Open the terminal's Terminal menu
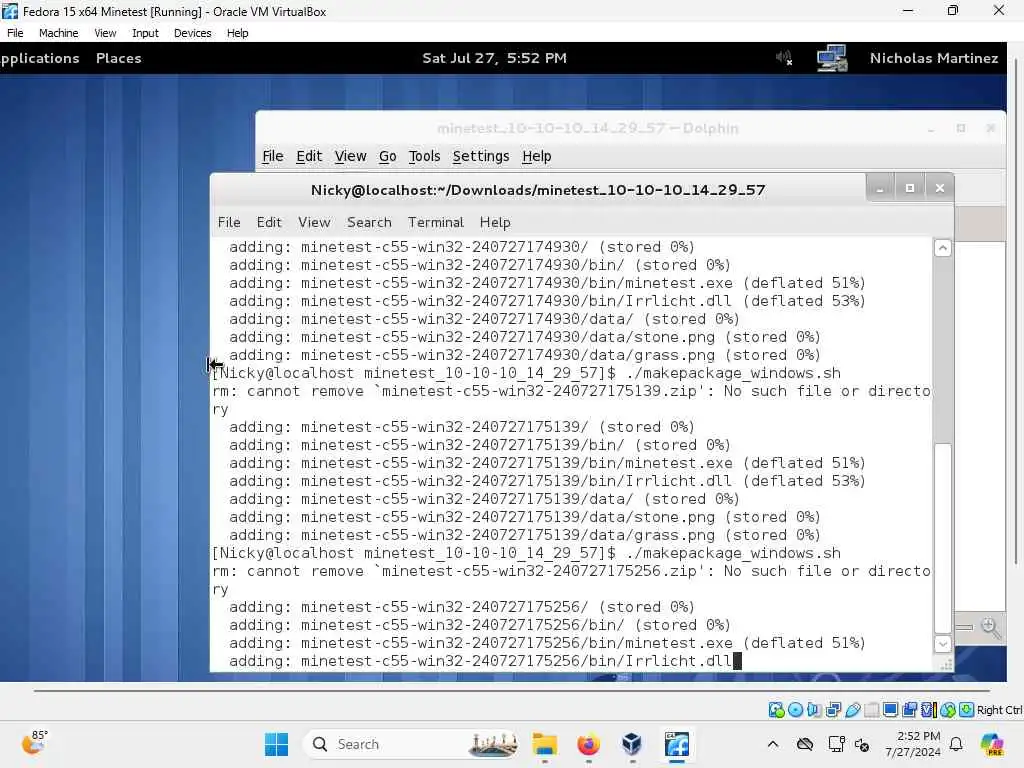Viewport: 1024px width, 768px height. point(436,222)
